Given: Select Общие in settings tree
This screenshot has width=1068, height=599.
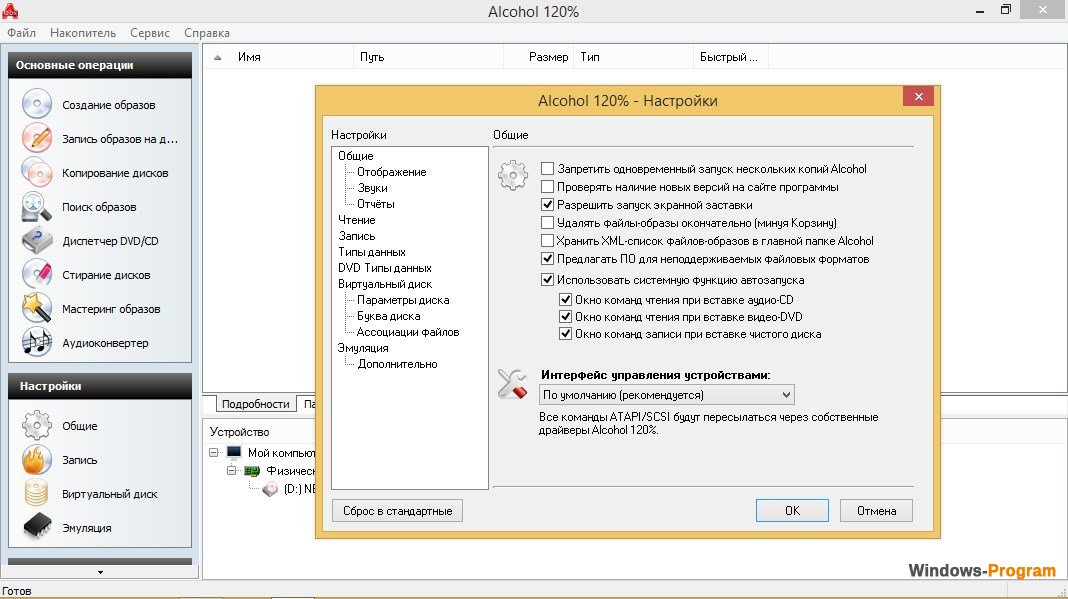Looking at the screenshot, I should [356, 156].
